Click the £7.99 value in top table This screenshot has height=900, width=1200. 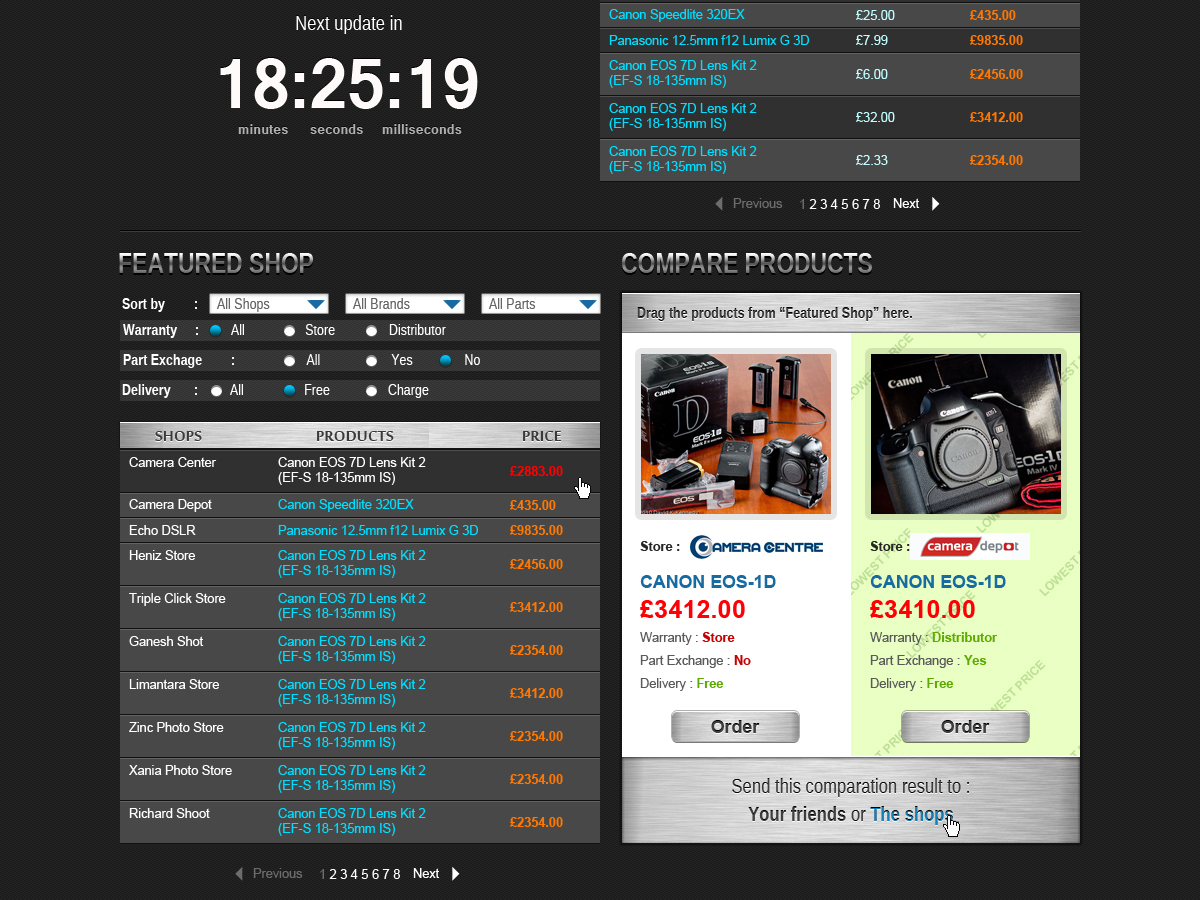pos(872,41)
